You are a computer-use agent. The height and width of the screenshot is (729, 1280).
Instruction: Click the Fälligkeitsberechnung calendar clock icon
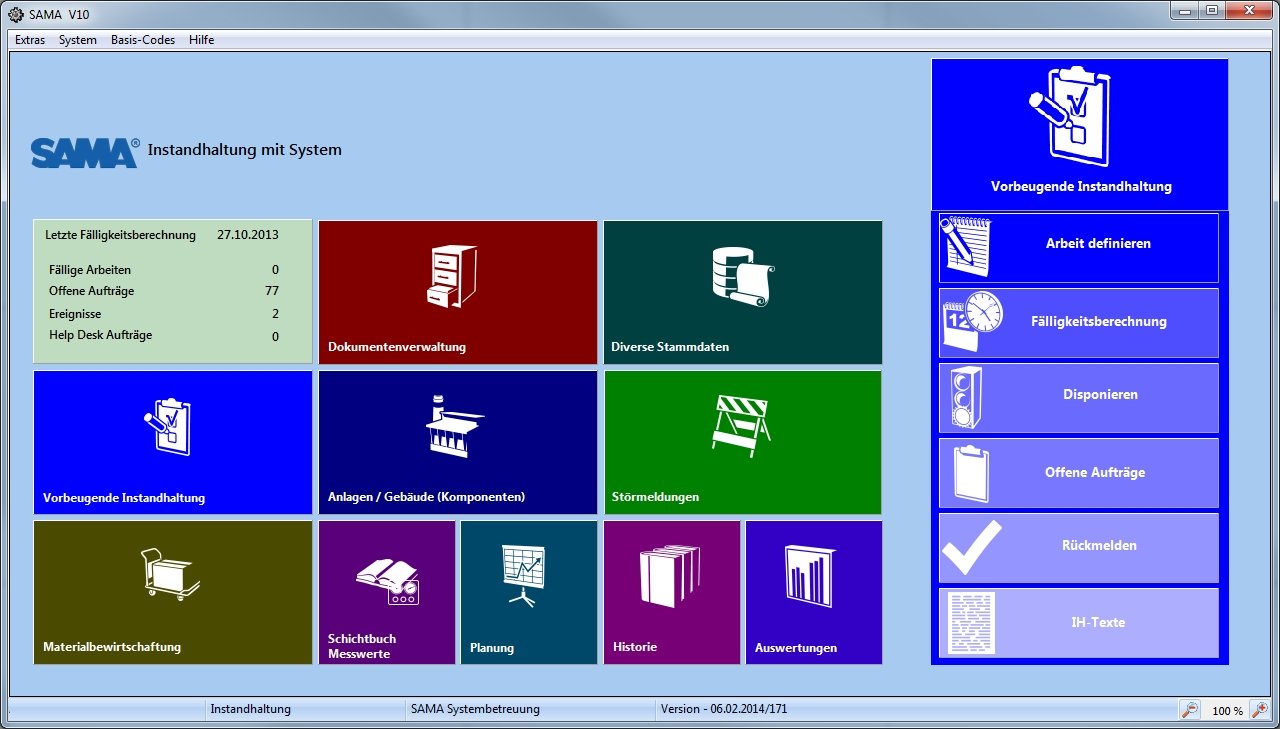972,322
